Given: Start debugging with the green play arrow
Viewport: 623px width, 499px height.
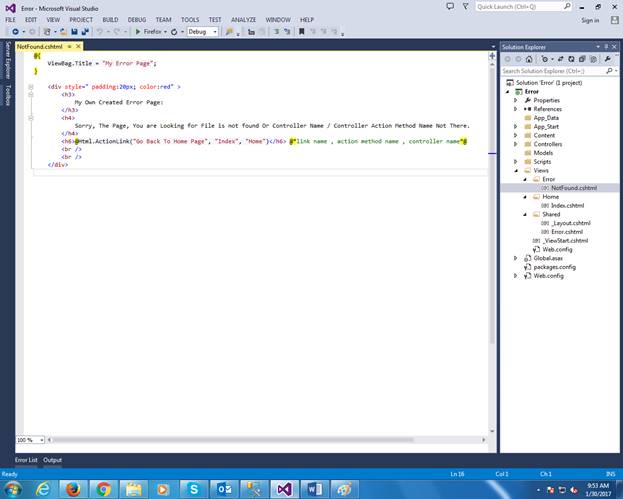Looking at the screenshot, I should click(x=139, y=31).
